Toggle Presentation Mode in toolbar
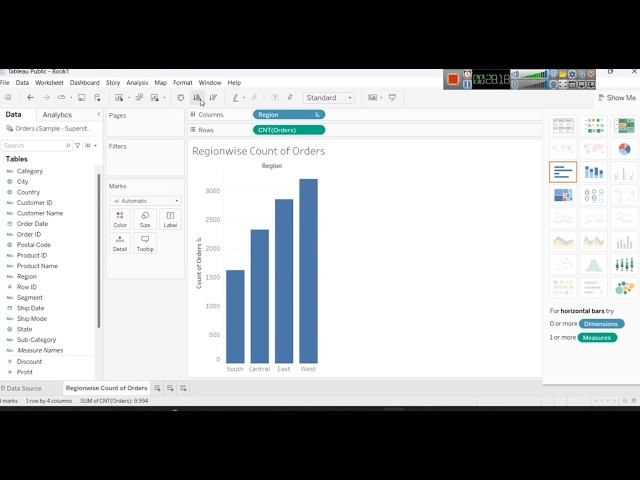 (x=392, y=98)
